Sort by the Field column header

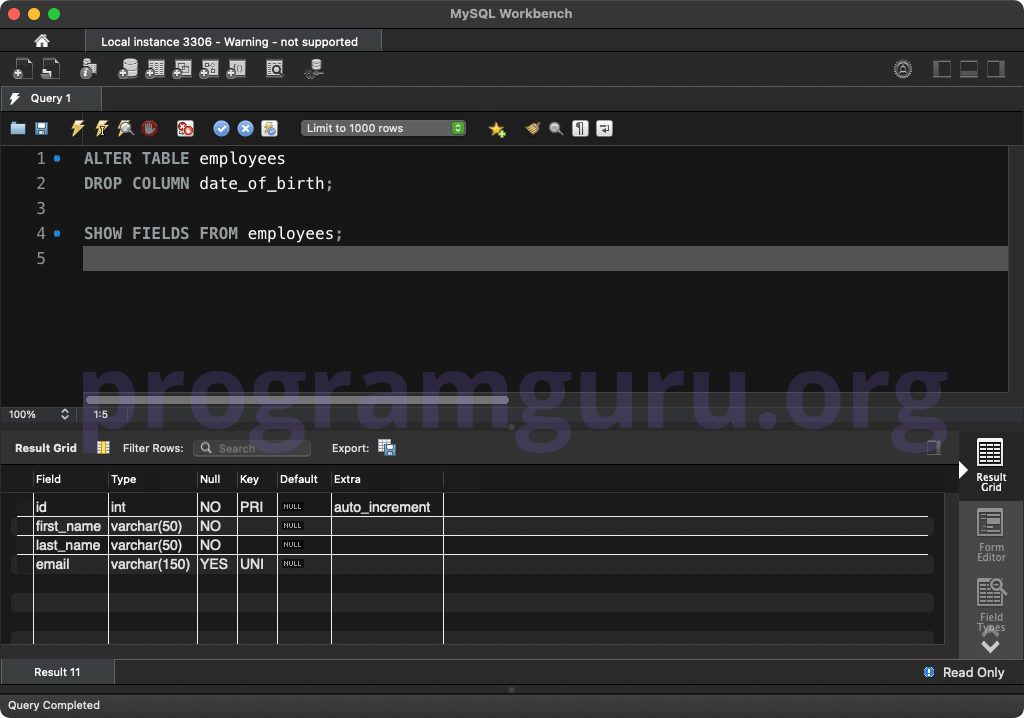tap(71, 479)
